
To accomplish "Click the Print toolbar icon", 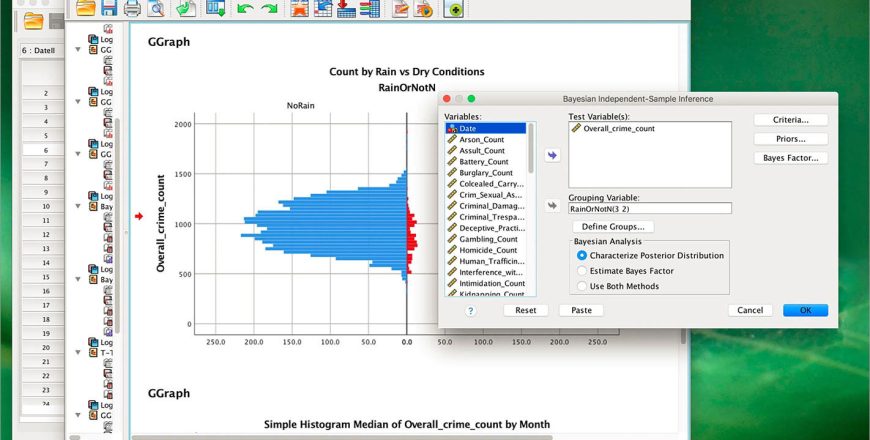I will coord(132,8).
